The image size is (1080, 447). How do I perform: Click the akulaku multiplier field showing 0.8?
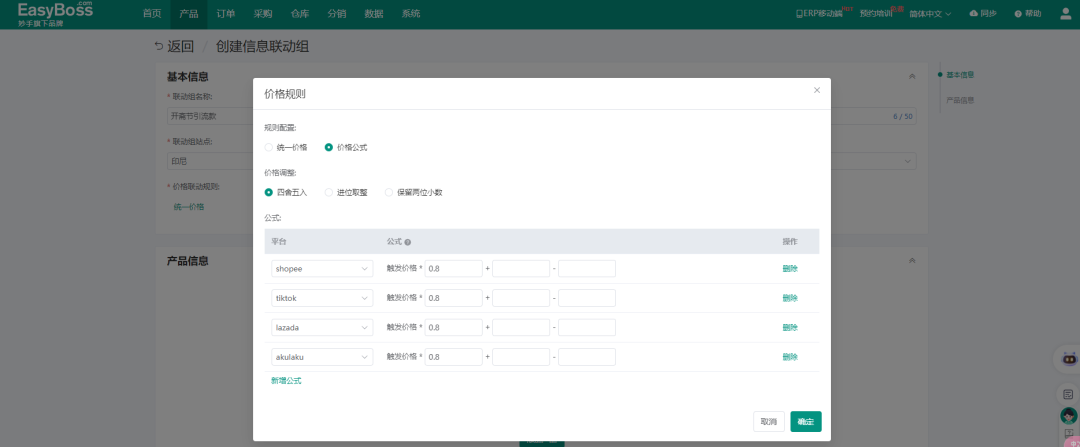pyautogui.click(x=453, y=357)
